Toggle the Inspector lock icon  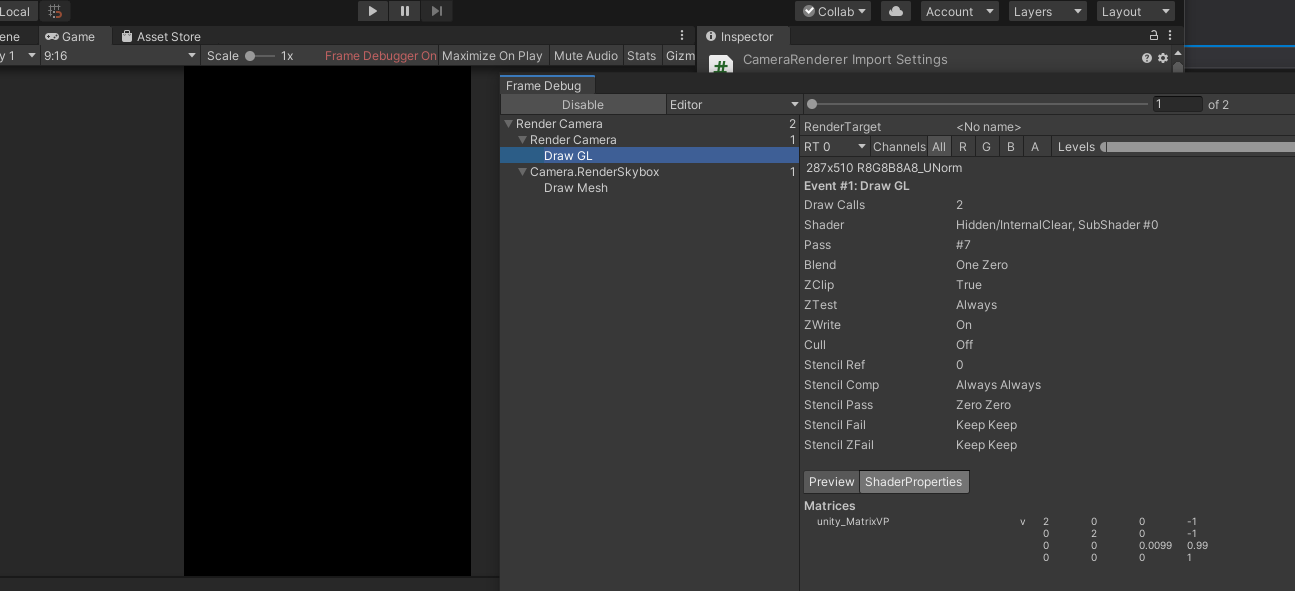[1154, 35]
